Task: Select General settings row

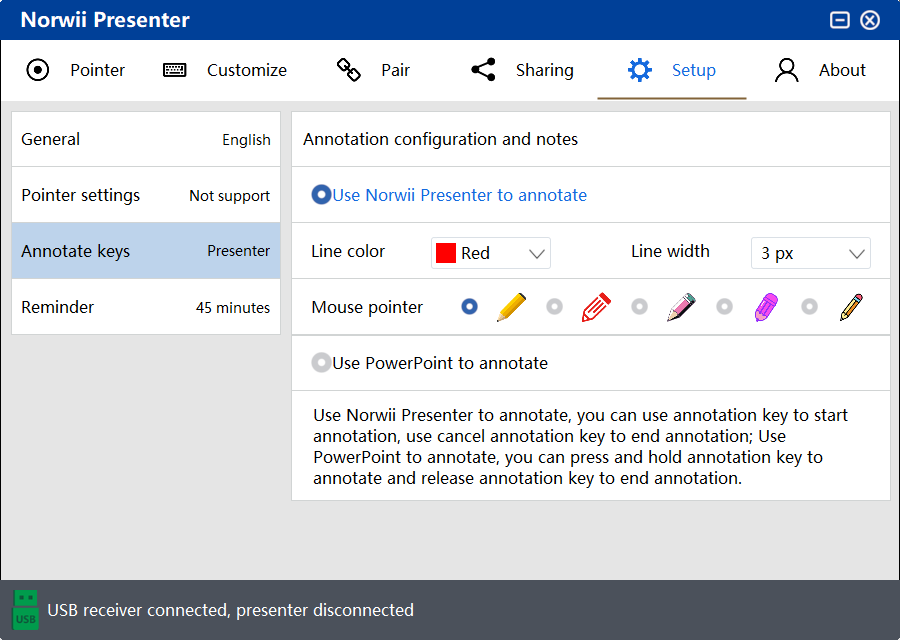Action: (x=146, y=139)
